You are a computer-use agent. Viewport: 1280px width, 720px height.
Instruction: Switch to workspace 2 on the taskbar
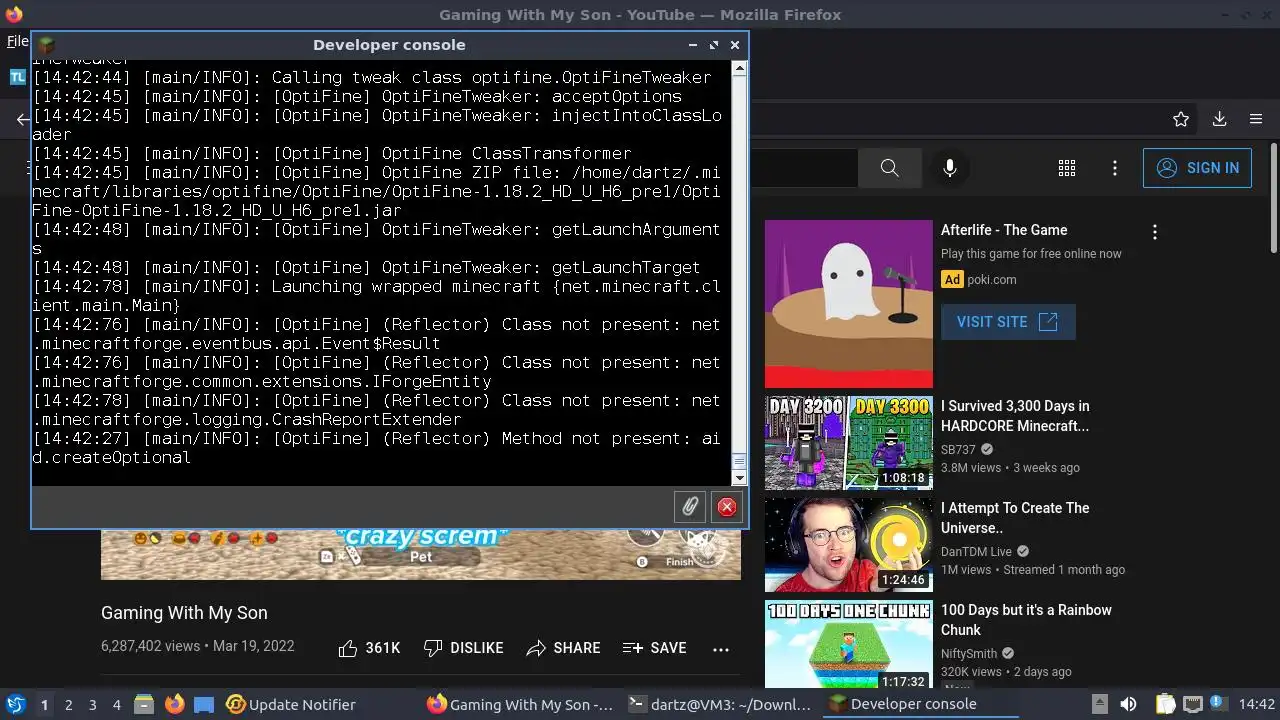click(68, 705)
